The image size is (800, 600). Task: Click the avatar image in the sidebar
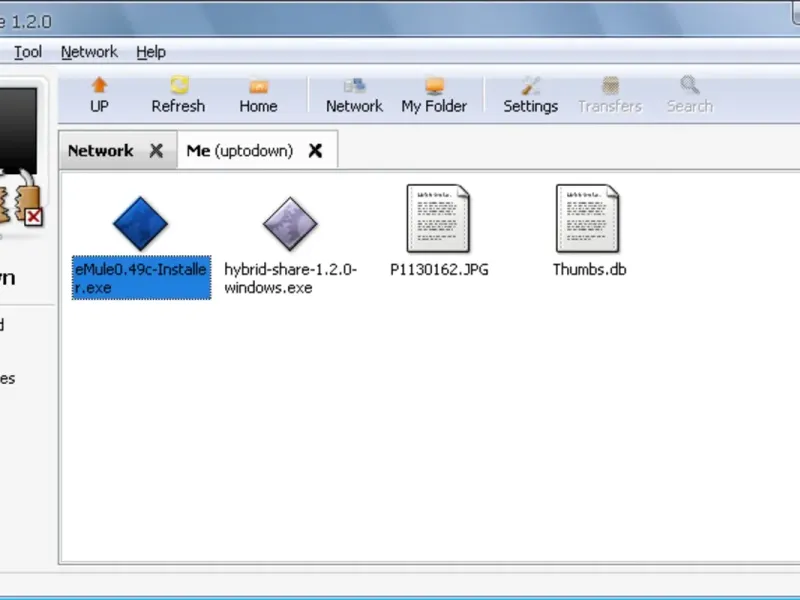pyautogui.click(x=18, y=131)
